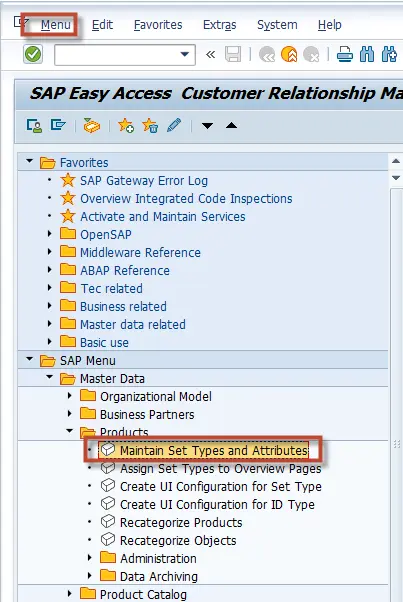
Task: Click star icon beside Activate and Maintain Services
Action: 68,216
